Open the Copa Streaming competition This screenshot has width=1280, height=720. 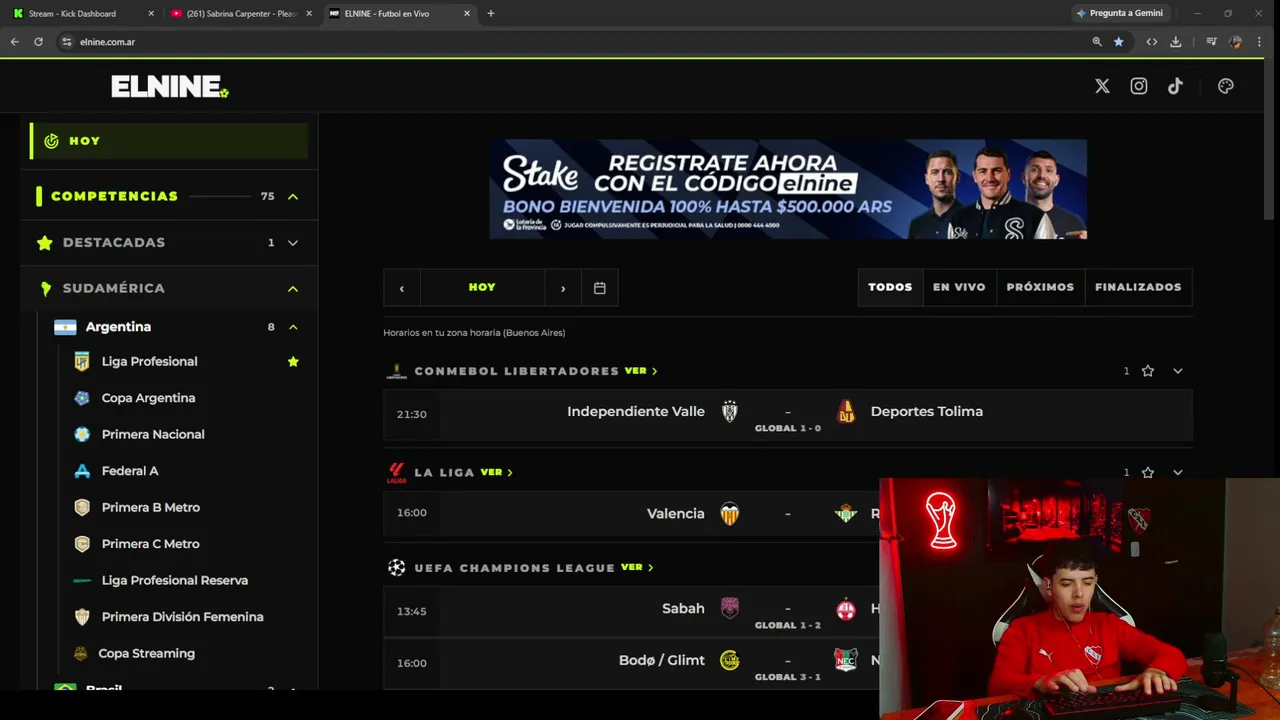(147, 654)
